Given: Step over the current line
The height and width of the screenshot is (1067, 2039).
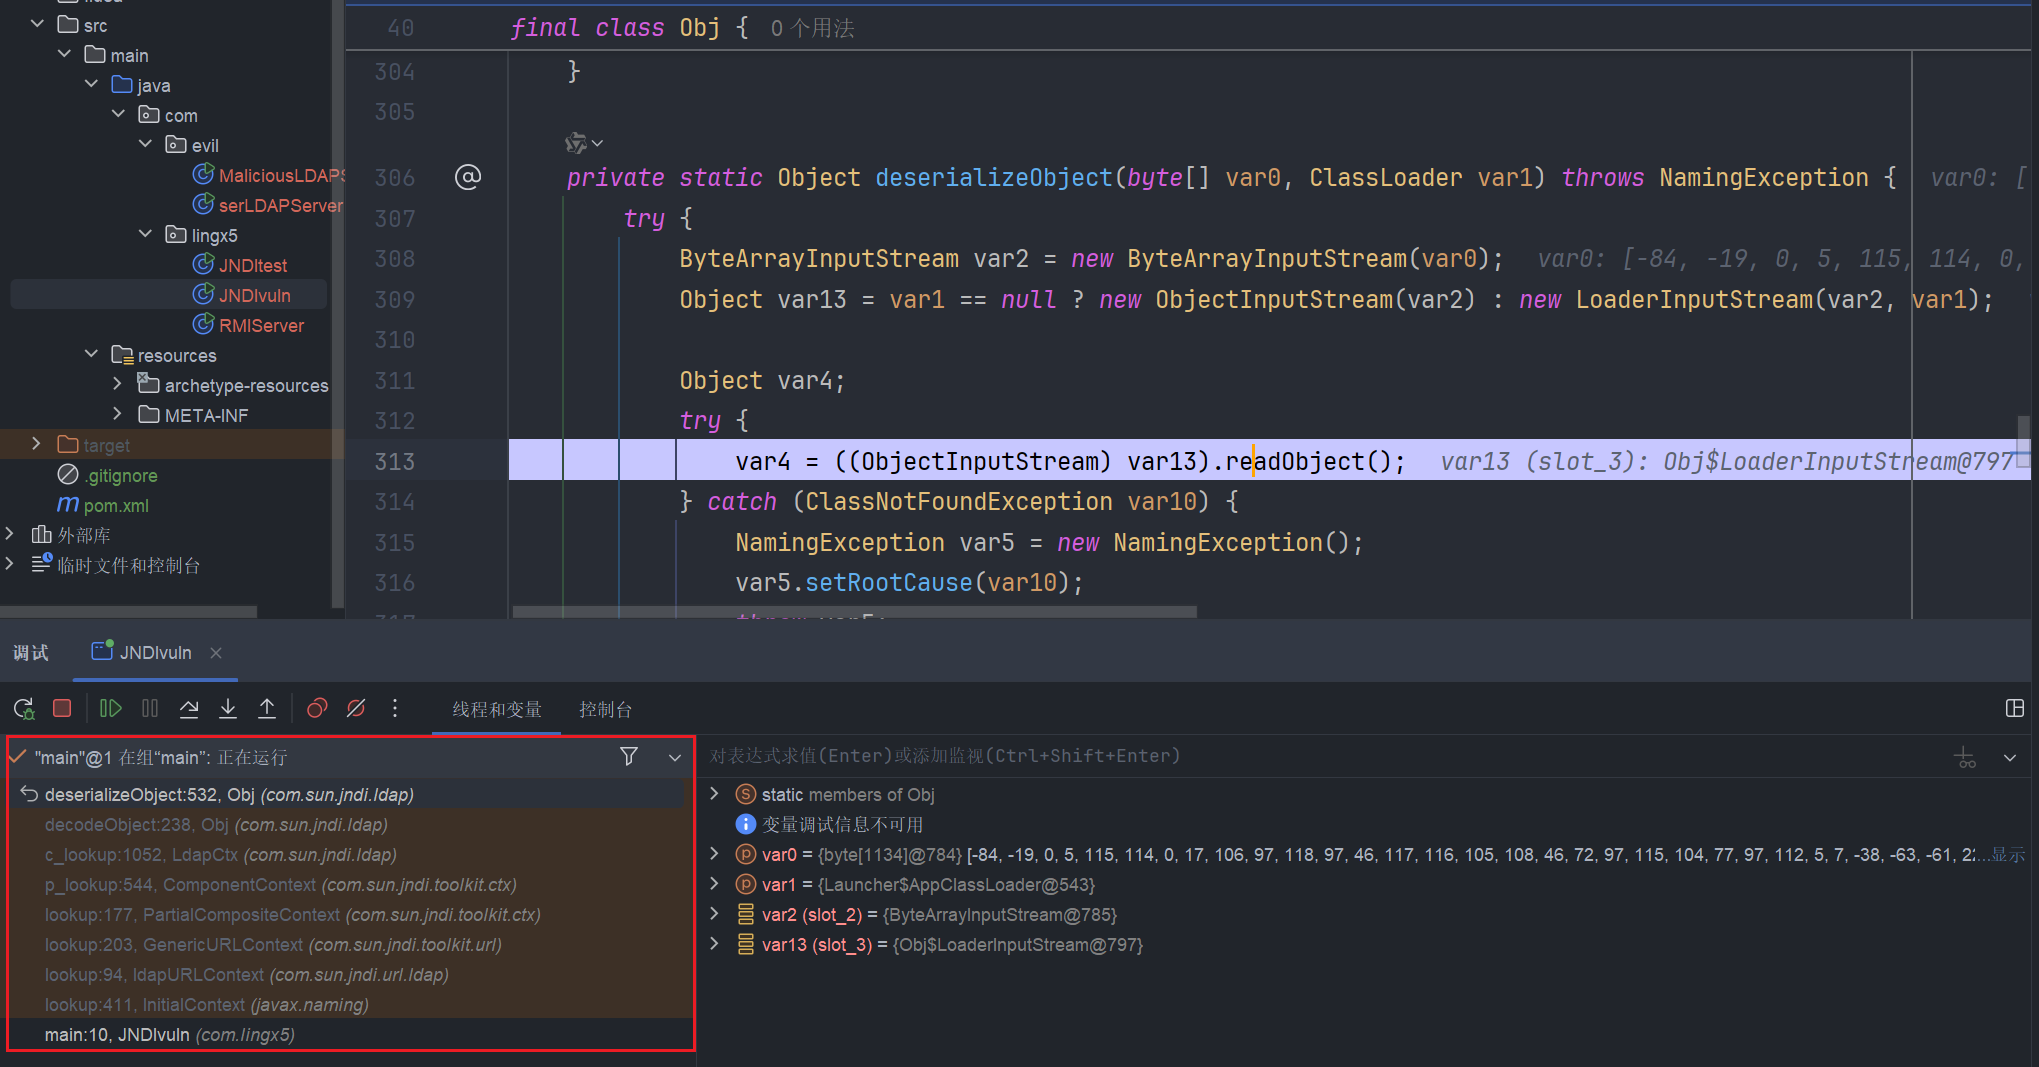Looking at the screenshot, I should pyautogui.click(x=189, y=708).
